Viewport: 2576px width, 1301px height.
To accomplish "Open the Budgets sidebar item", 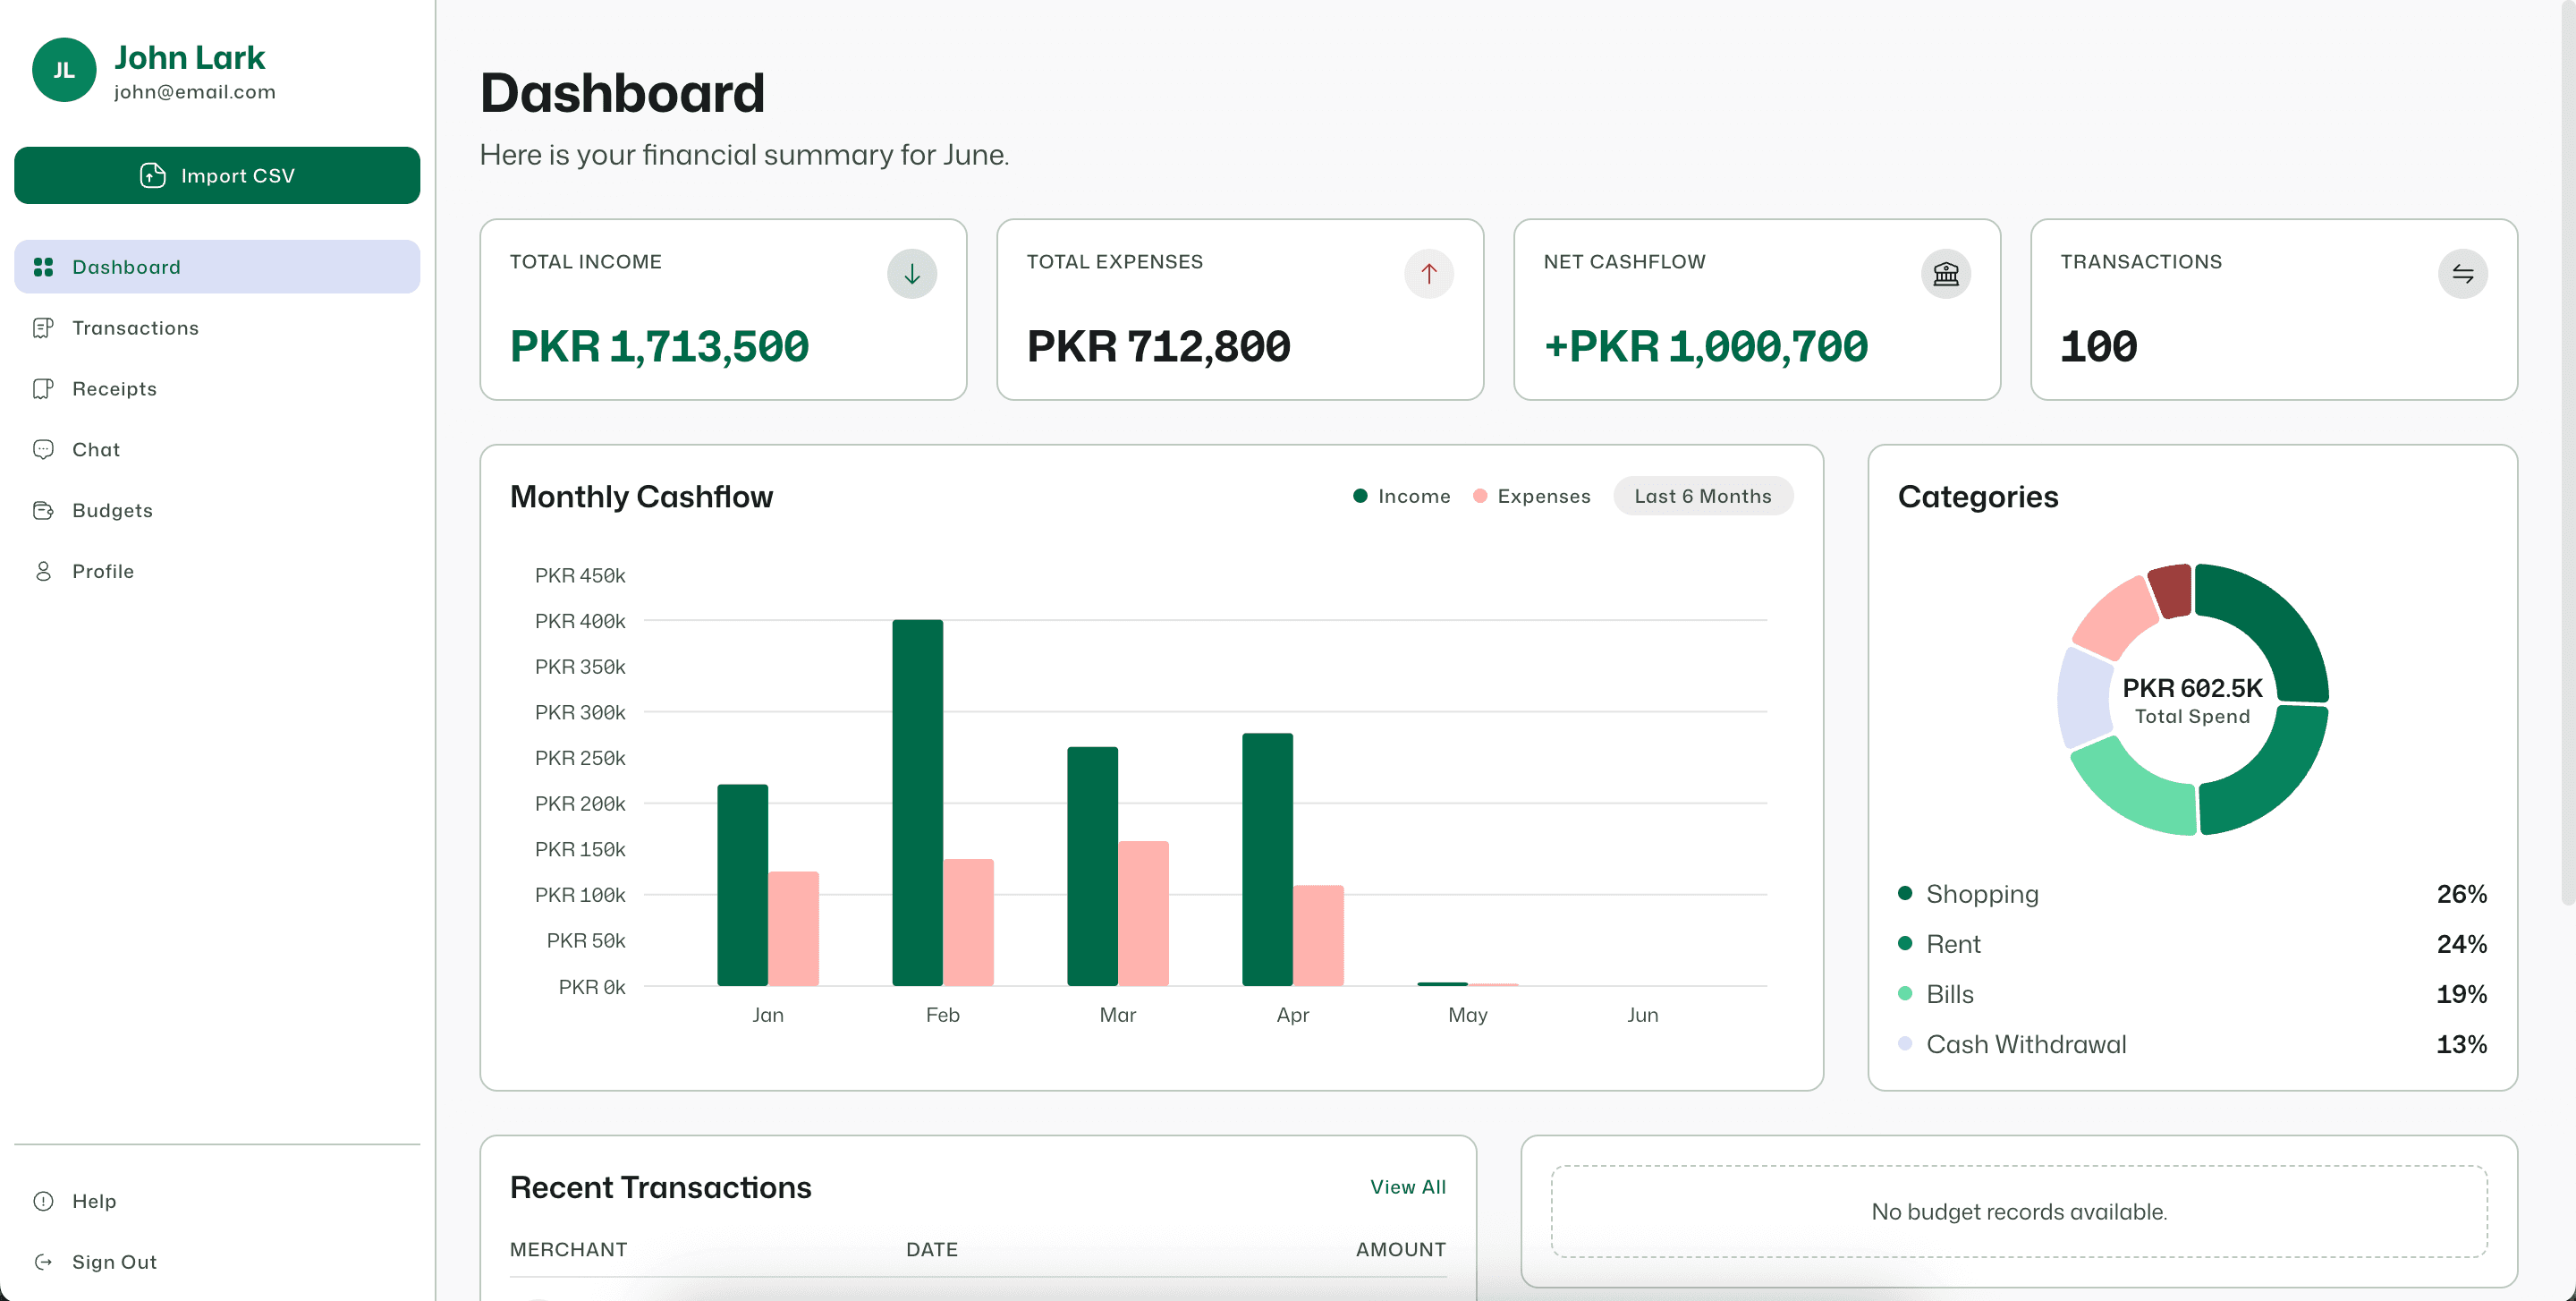I will [217, 511].
